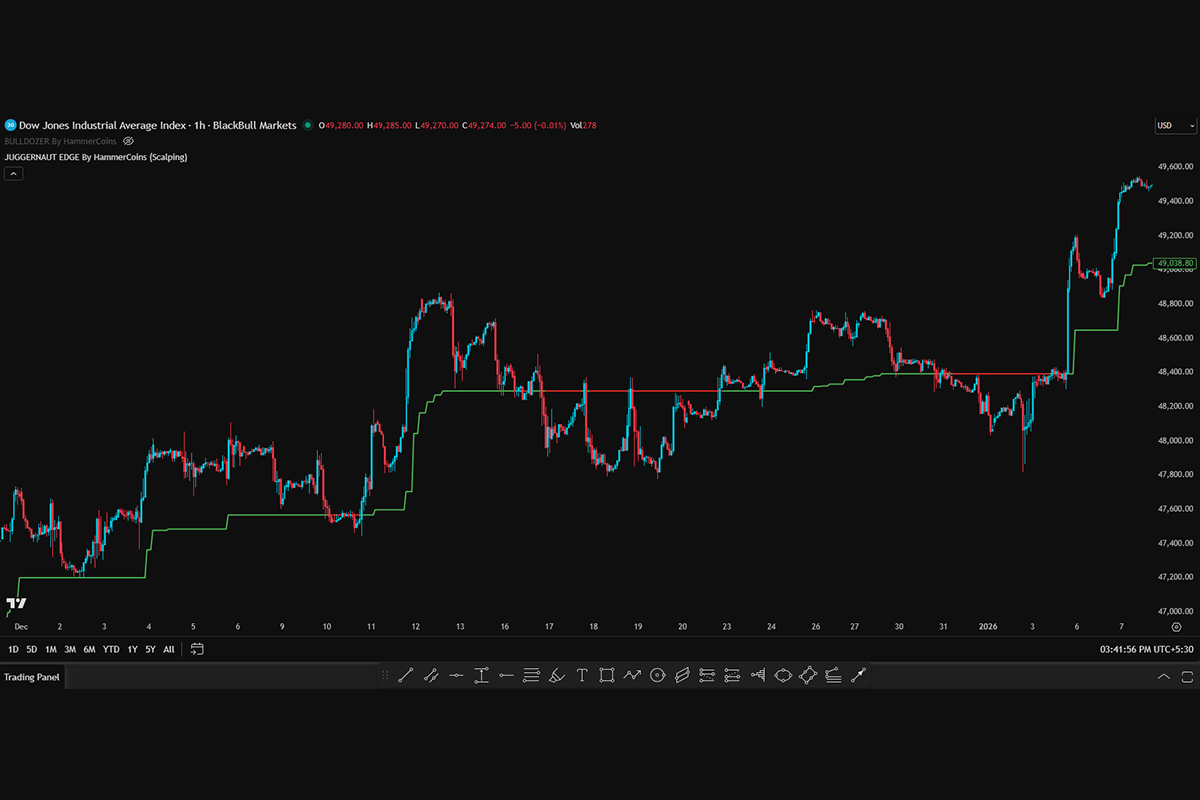The image size is (1200, 800).
Task: Select the Text annotation tool
Action: click(x=581, y=676)
